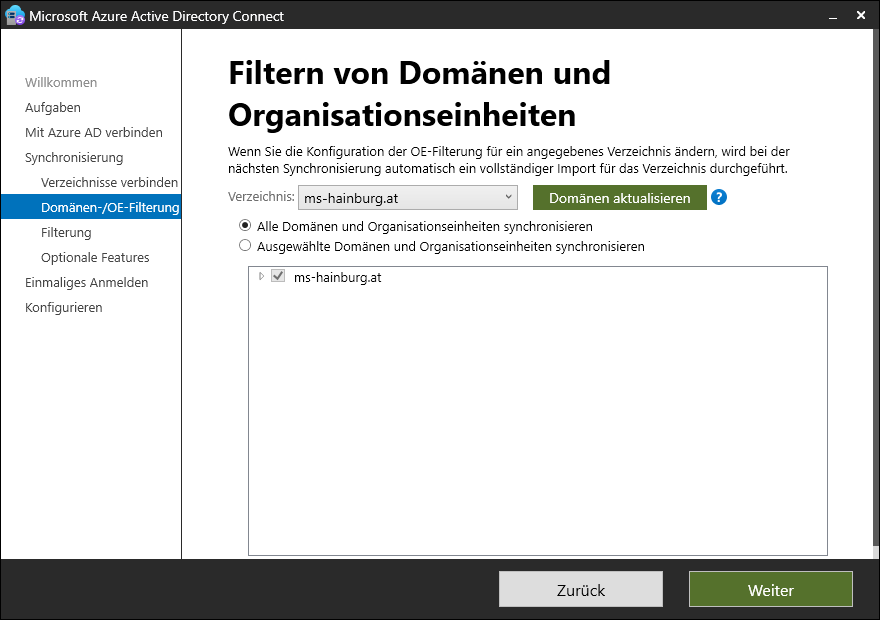Select Aufgaben in the left navigation
This screenshot has height=620, width=880.
tap(53, 107)
